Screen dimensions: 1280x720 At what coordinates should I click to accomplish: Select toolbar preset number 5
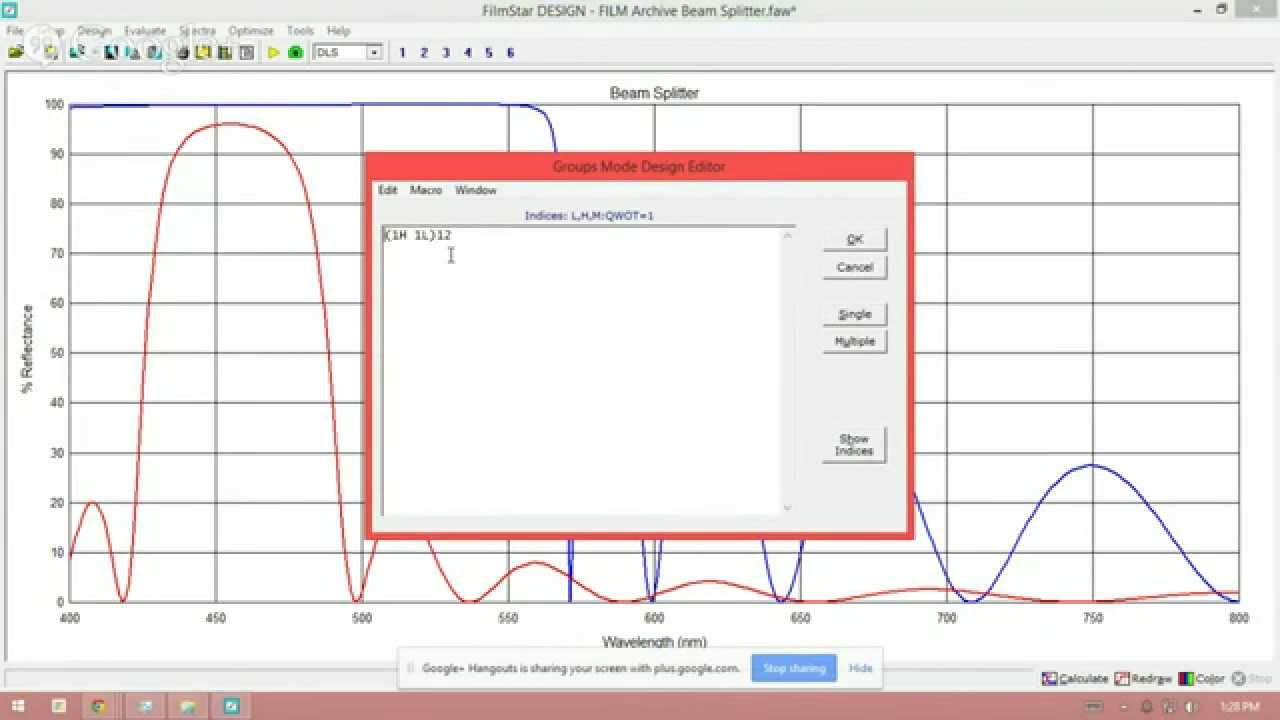coord(489,53)
